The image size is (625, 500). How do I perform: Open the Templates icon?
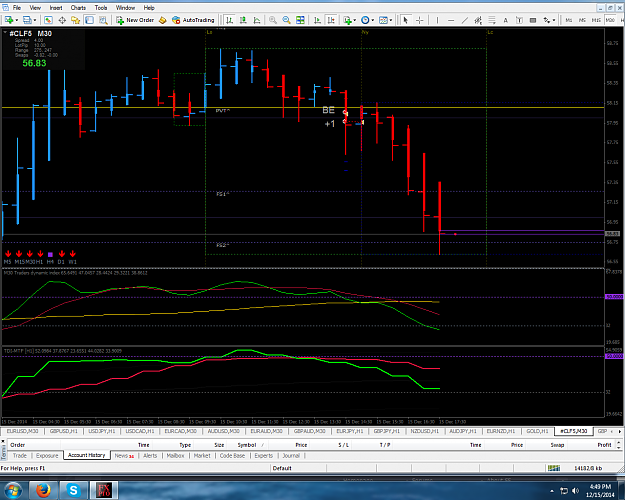point(383,20)
